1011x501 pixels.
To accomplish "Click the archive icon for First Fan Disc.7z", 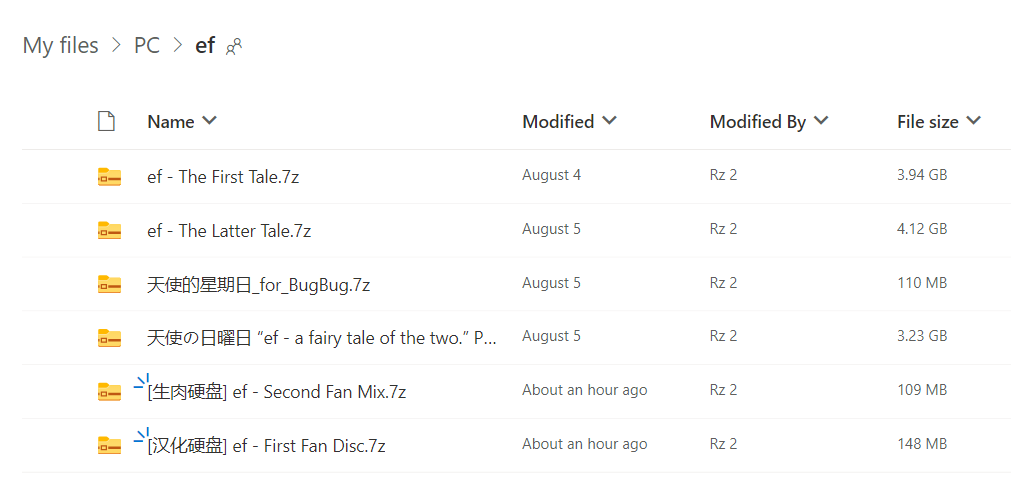I will 109,446.
